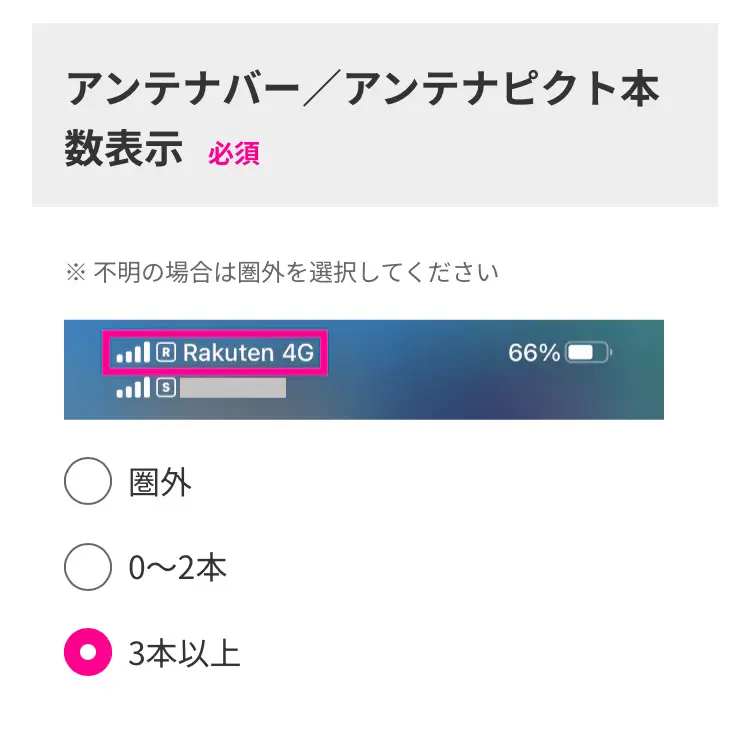This screenshot has width=750, height=732.
Task: Click the 3本以上 option label text
Action: coord(184,653)
